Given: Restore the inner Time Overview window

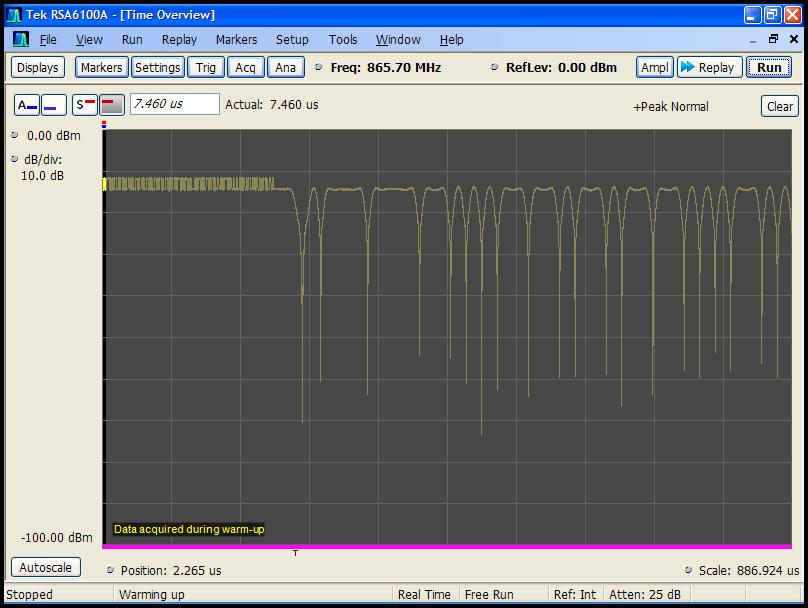Looking at the screenshot, I should tap(773, 39).
